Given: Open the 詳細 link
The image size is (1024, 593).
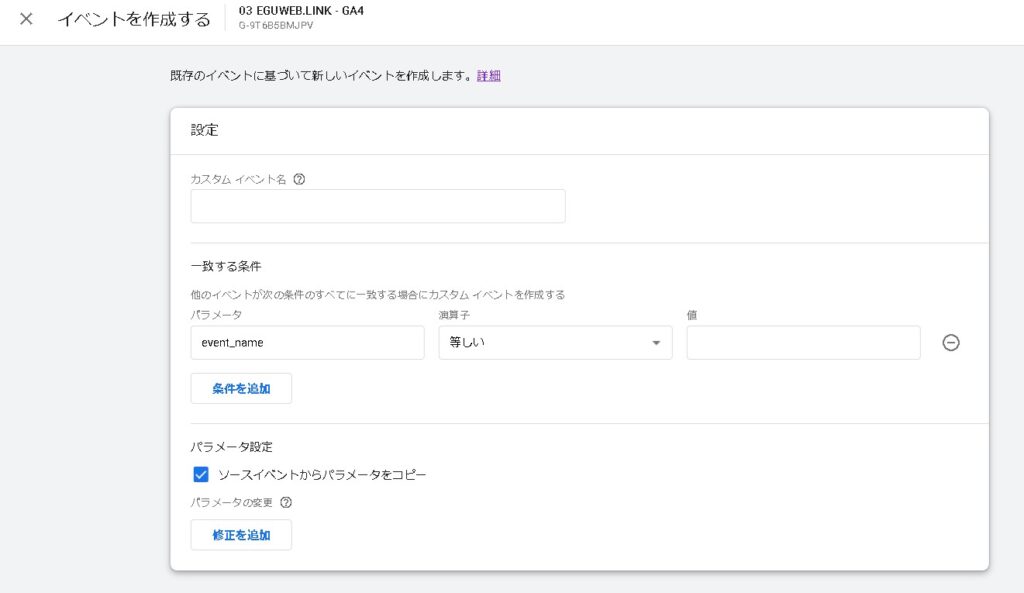Looking at the screenshot, I should click(488, 75).
